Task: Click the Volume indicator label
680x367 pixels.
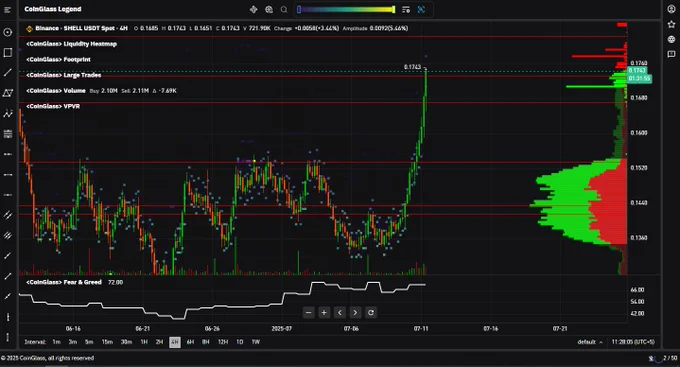Action: (56, 91)
